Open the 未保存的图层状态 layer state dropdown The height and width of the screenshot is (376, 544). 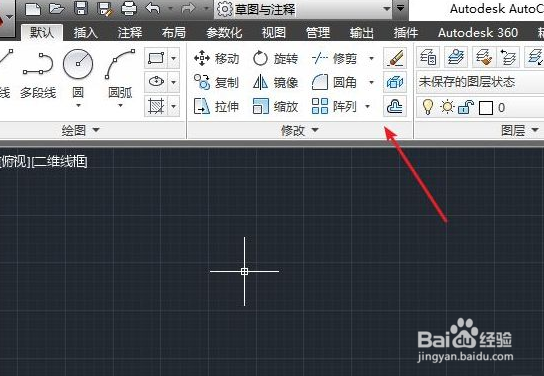[480, 82]
